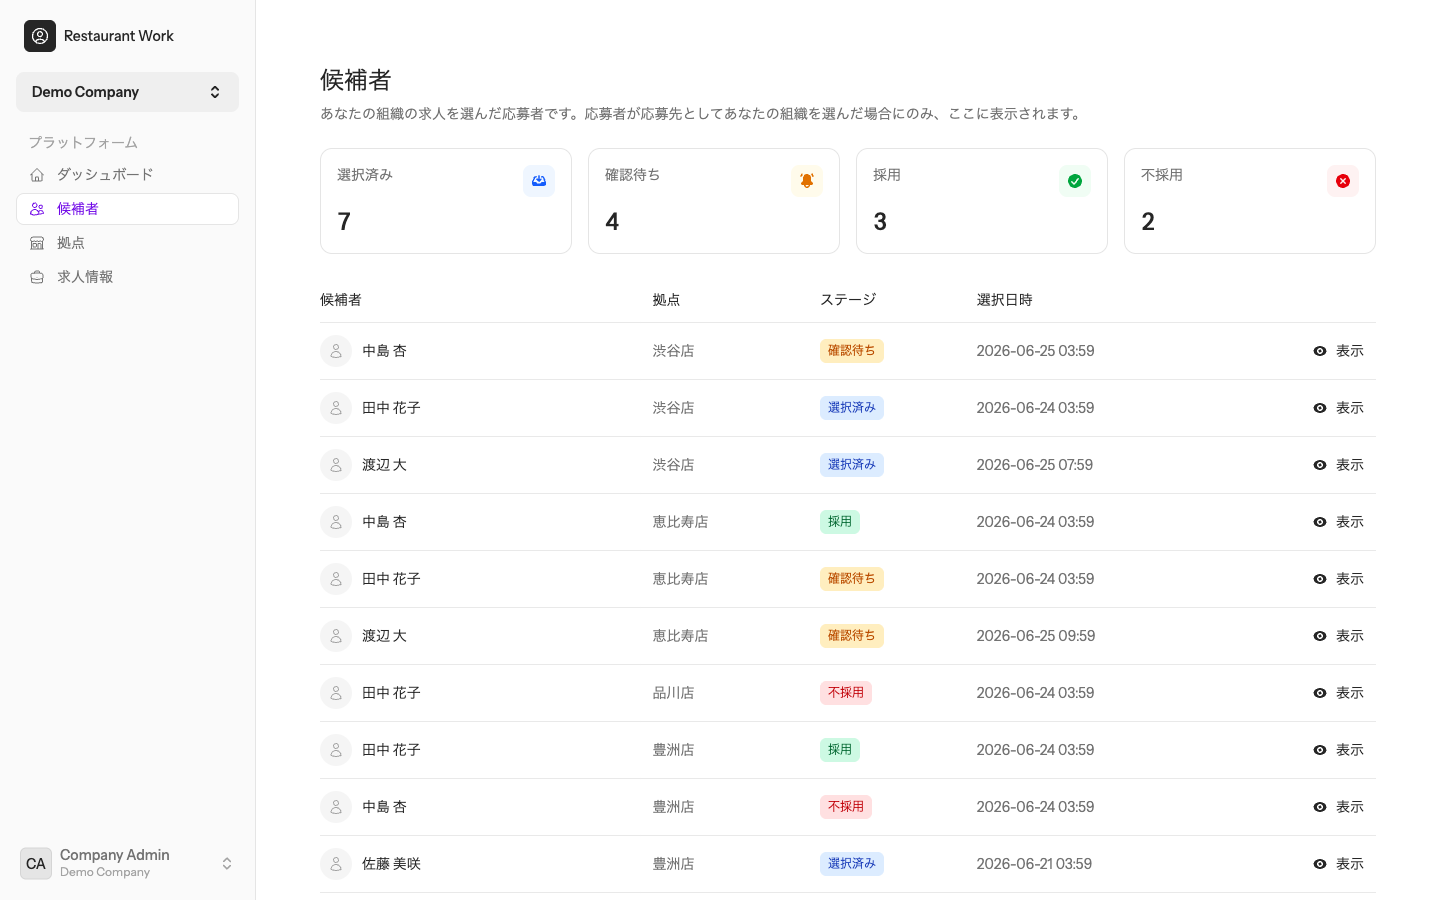Open the Demo Company organization switcher
Screen dimensions: 1440x900
coord(127,92)
